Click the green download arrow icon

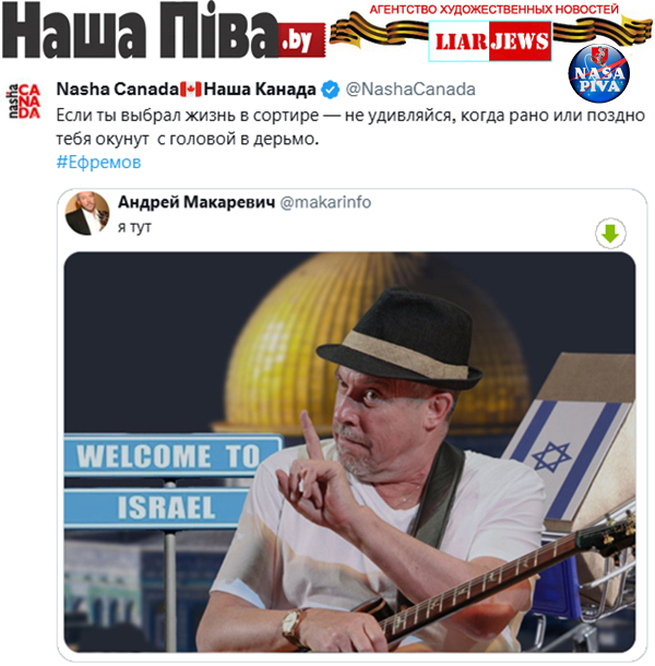[x=610, y=233]
